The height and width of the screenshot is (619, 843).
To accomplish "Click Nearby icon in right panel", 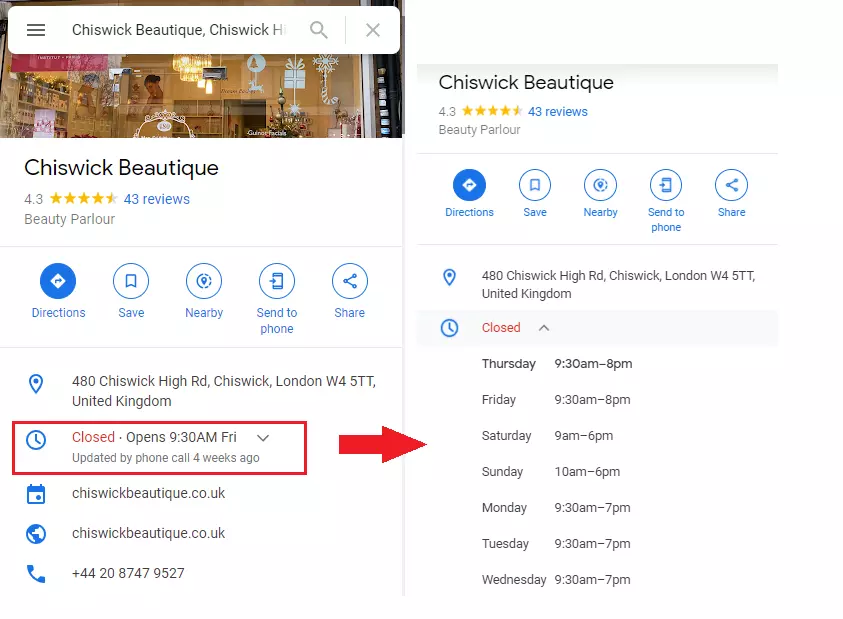I will point(601,185).
